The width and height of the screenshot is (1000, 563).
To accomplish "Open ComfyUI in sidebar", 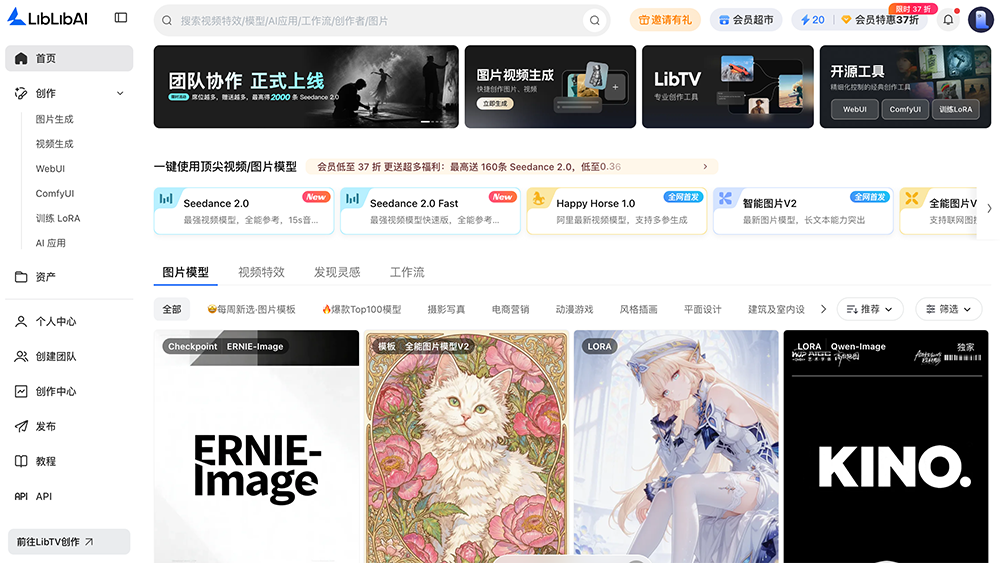I will tap(54, 193).
